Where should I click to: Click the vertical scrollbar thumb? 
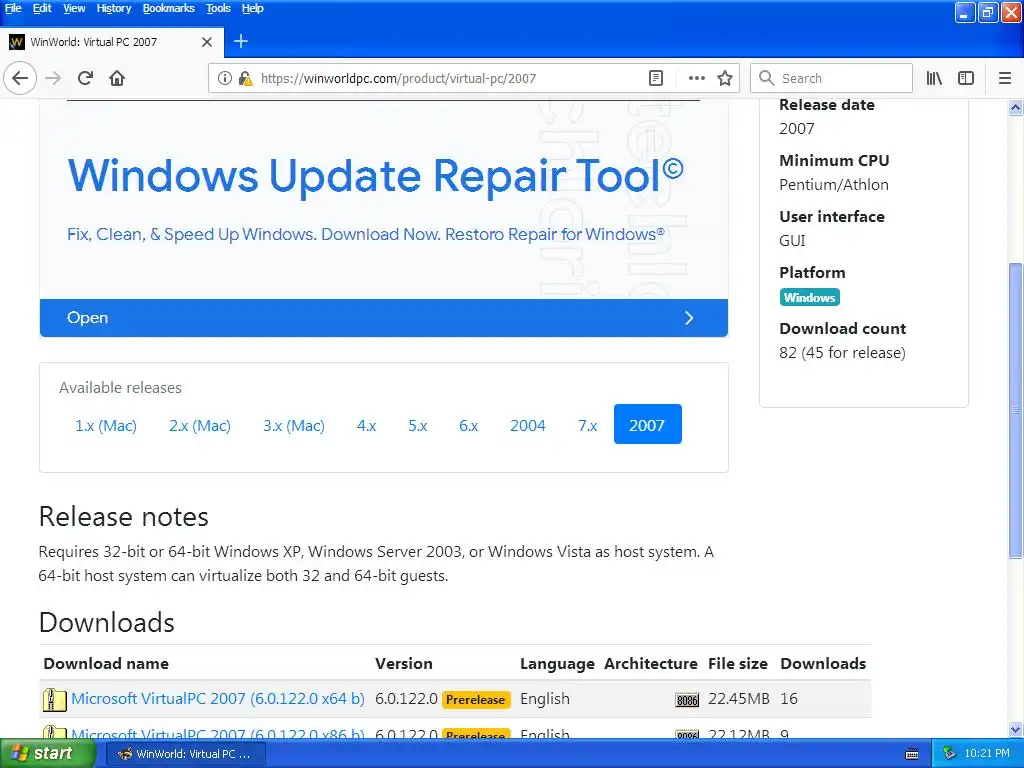click(1016, 410)
